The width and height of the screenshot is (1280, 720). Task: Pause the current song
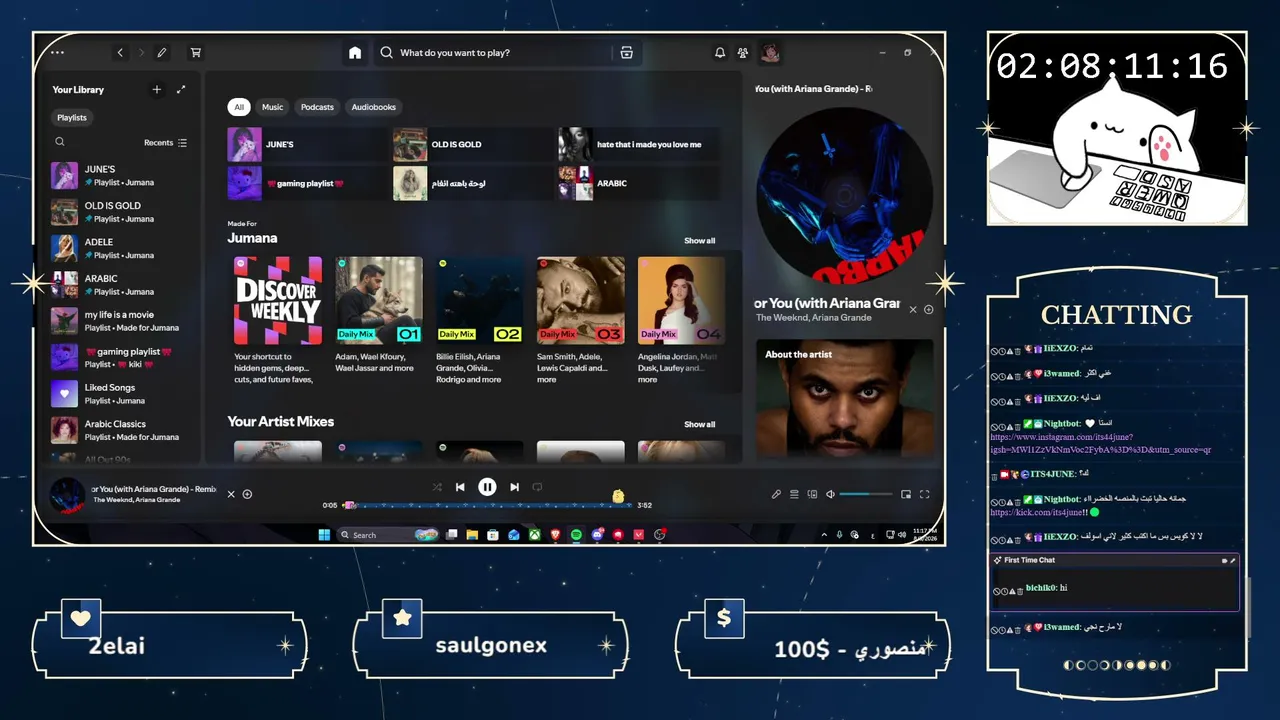pyautogui.click(x=487, y=487)
